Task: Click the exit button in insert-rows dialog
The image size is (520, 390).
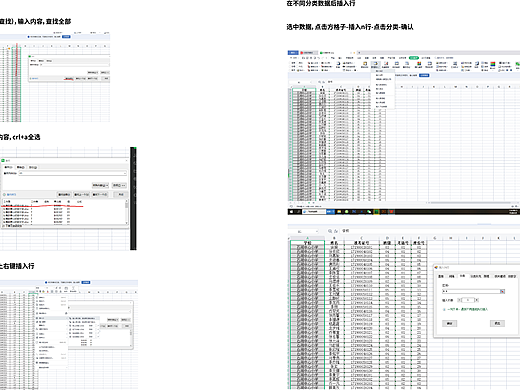Action: (497, 323)
